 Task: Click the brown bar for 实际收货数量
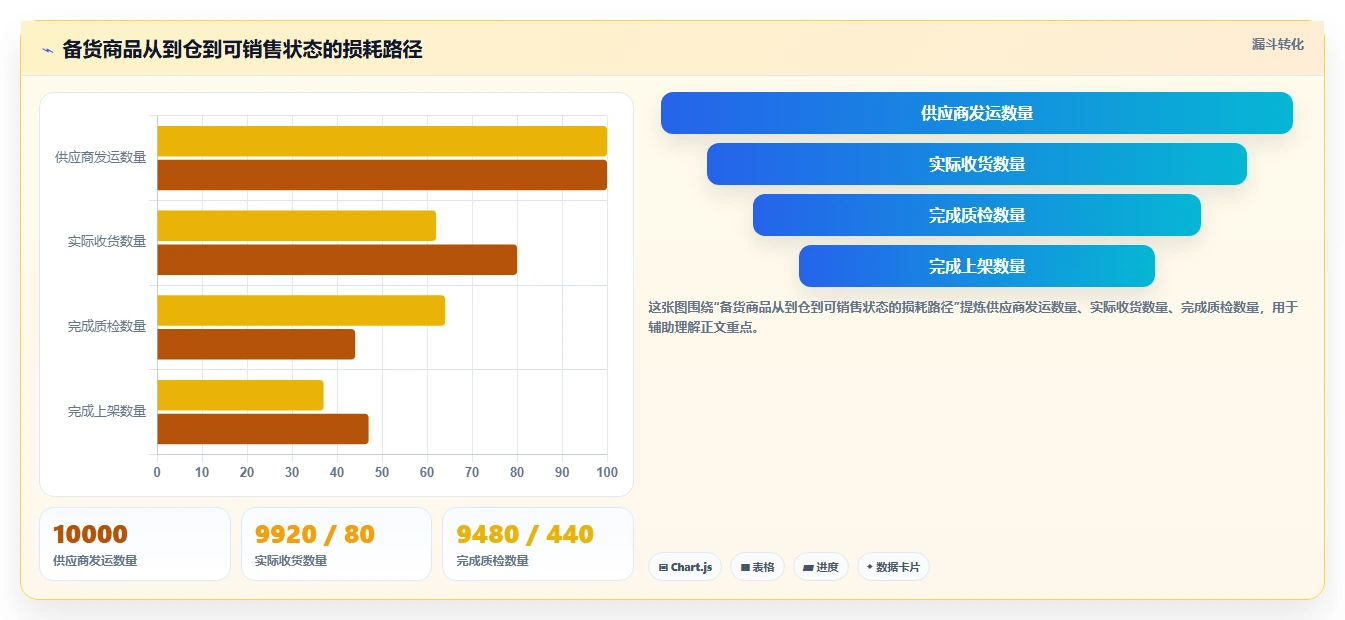pos(337,260)
